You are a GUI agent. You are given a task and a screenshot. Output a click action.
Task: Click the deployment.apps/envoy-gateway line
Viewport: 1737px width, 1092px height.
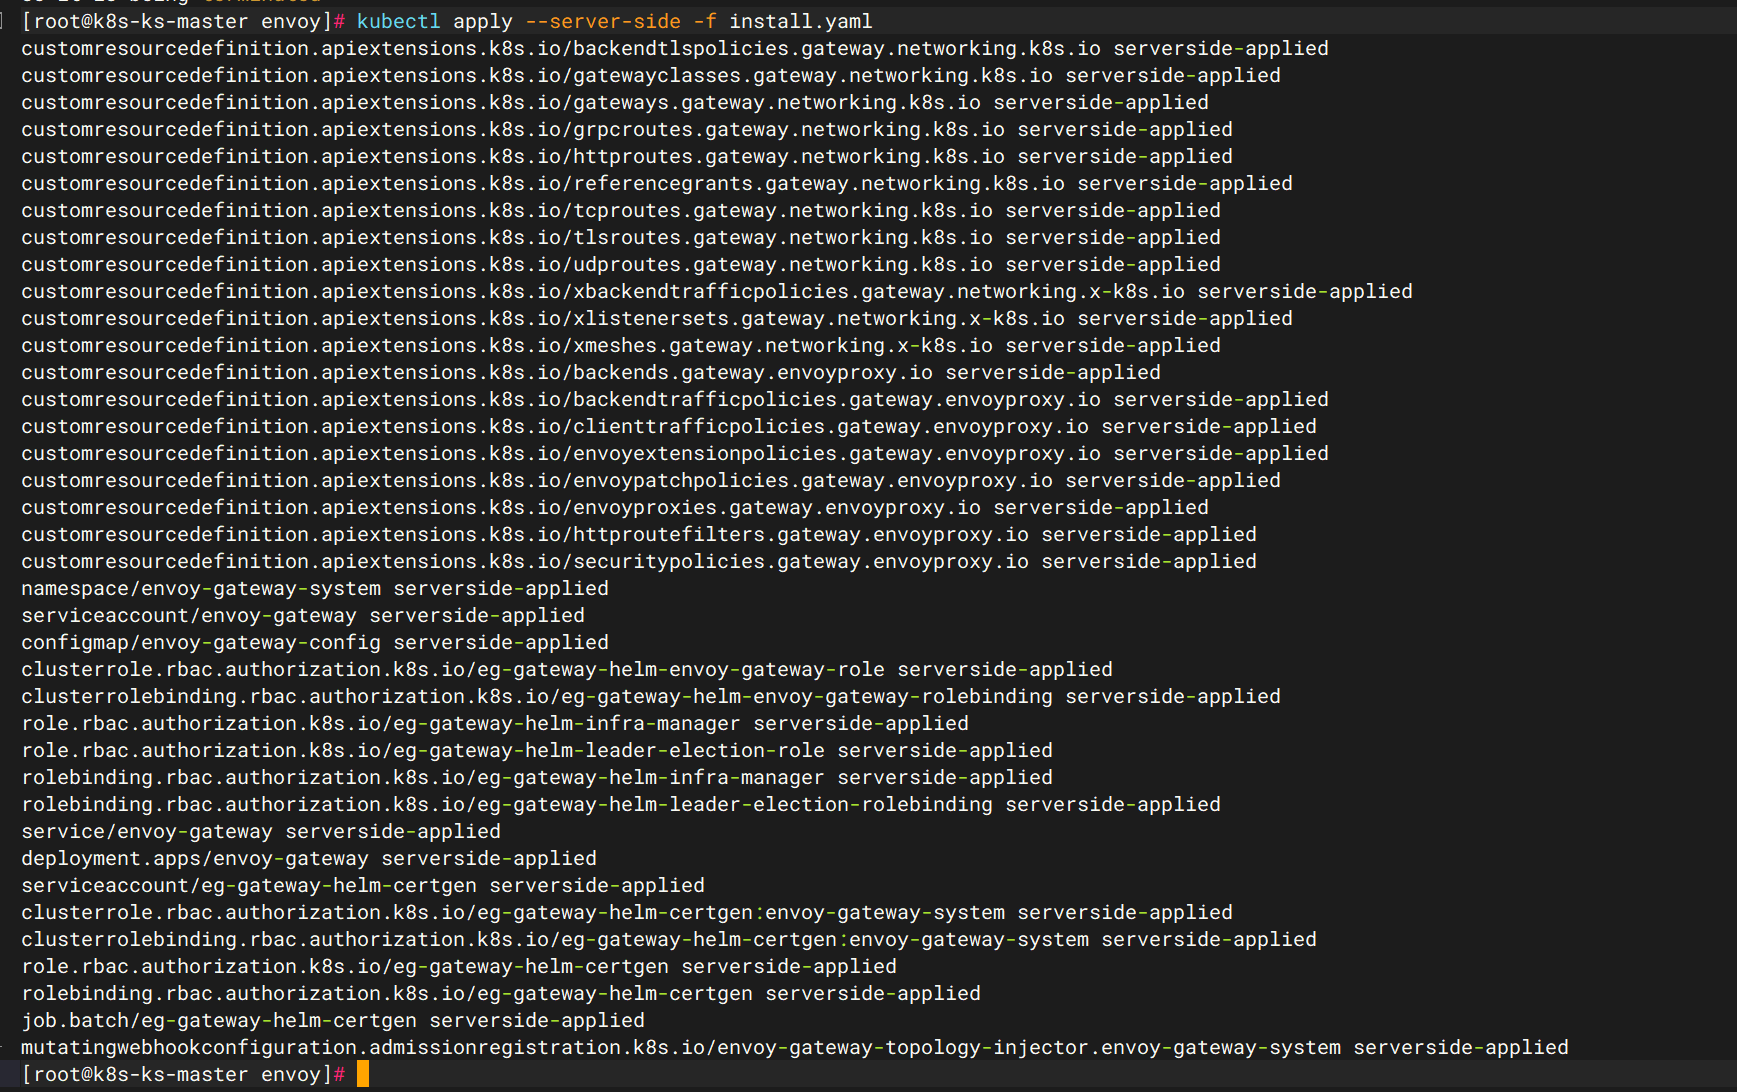click(309, 858)
